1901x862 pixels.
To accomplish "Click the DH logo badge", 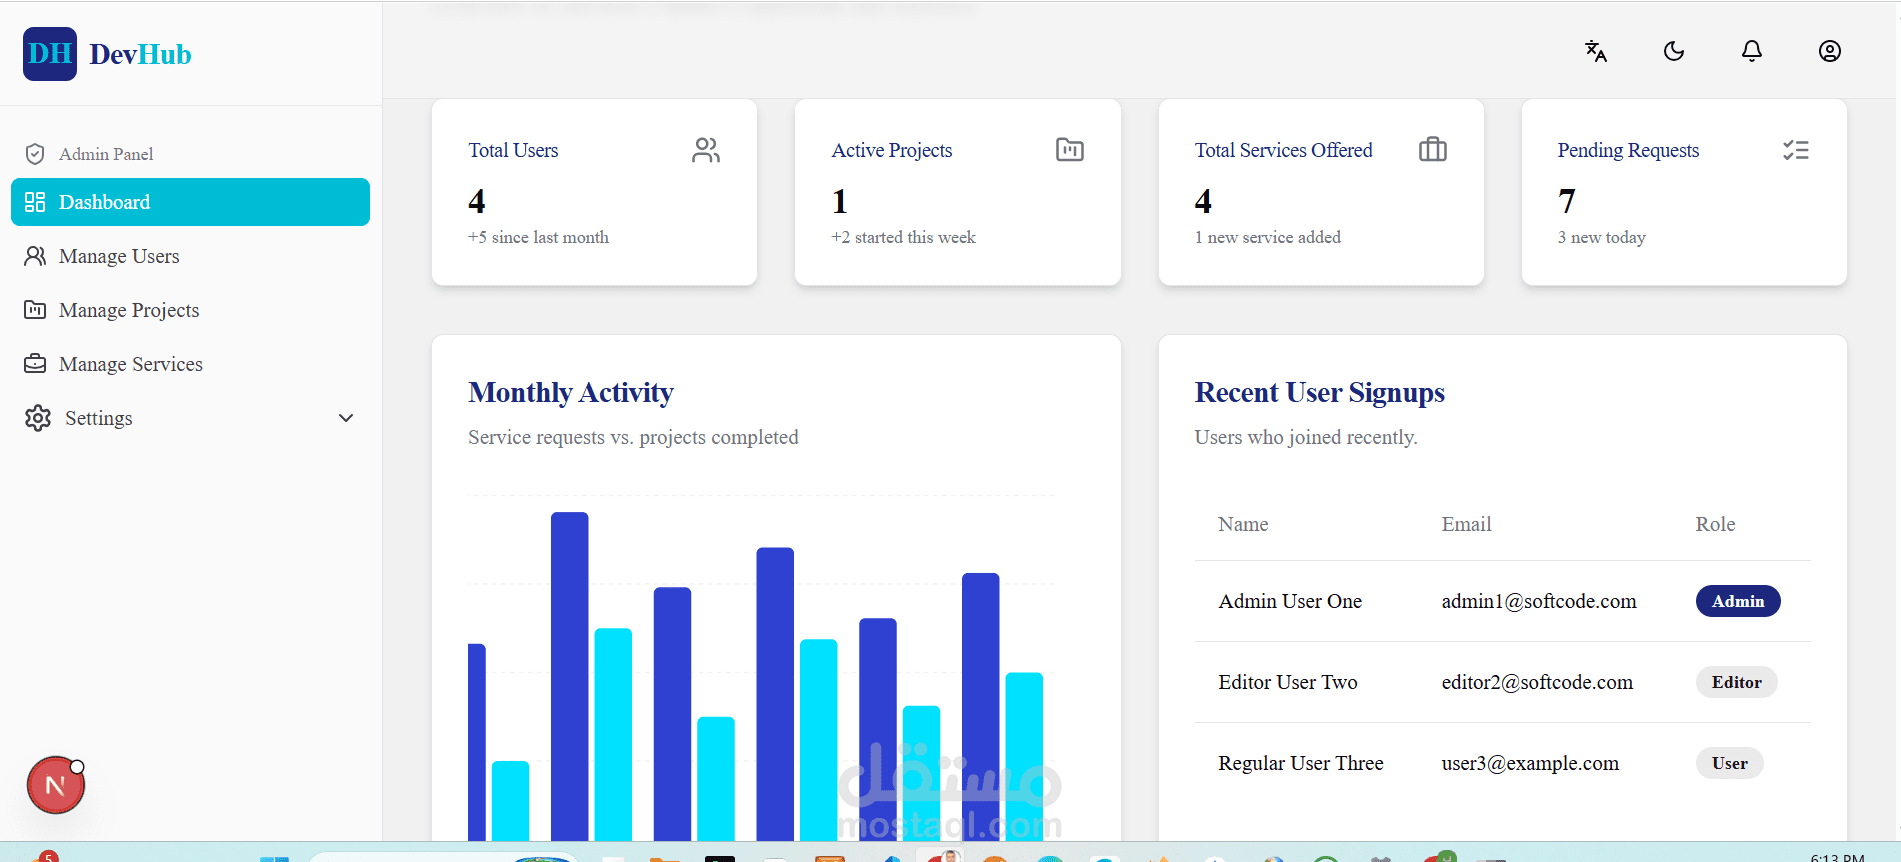I will (50, 54).
